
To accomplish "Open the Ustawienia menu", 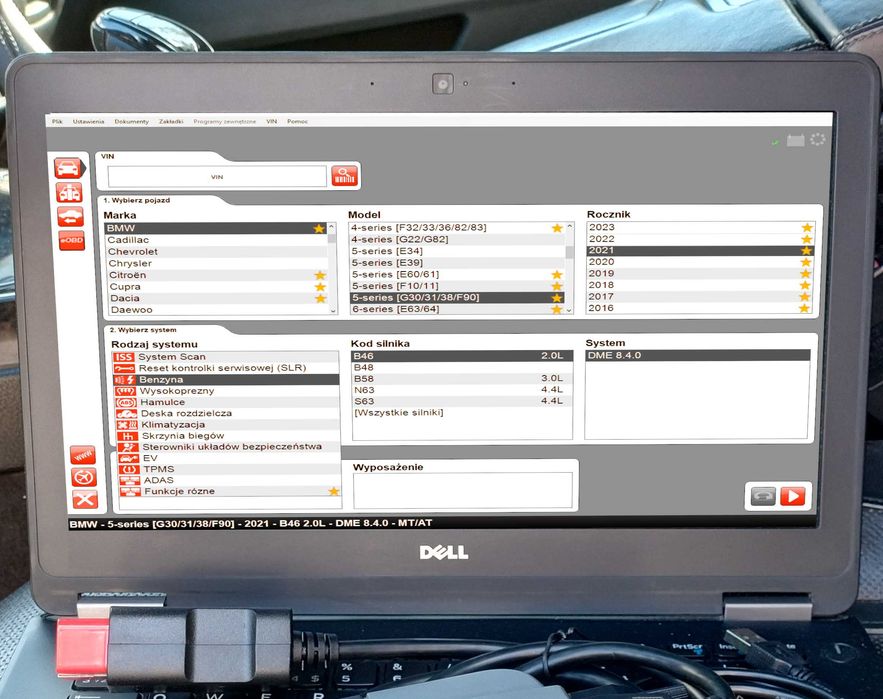I will tap(88, 121).
